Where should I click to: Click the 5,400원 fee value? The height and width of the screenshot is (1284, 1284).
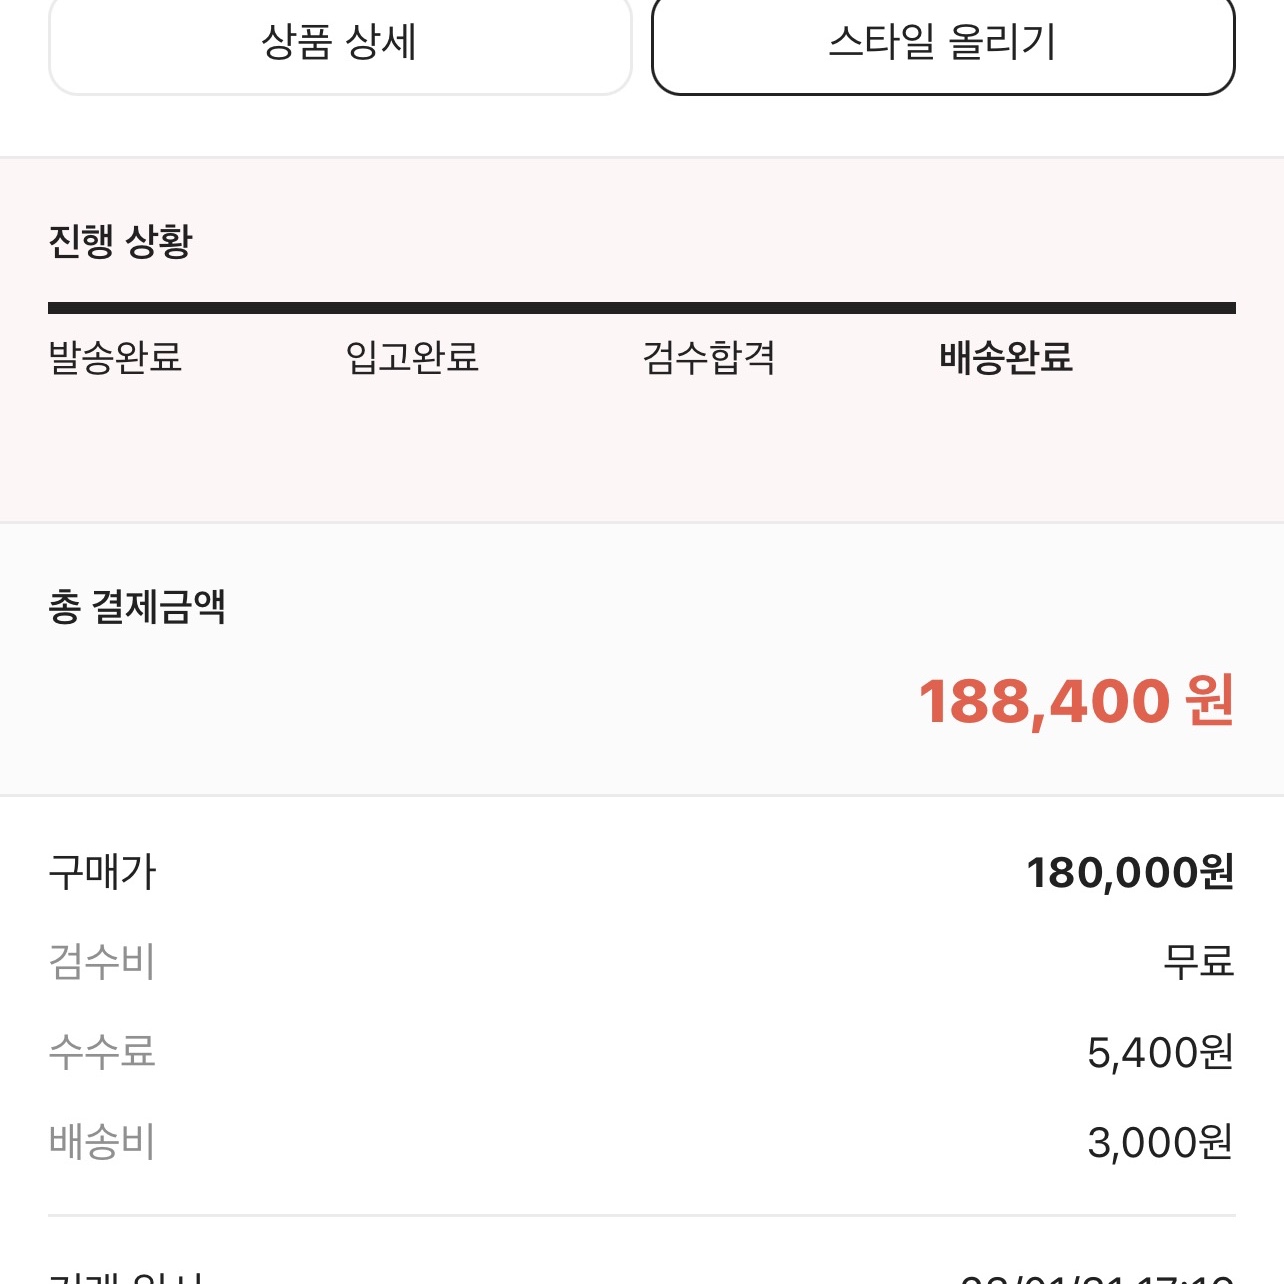click(x=1160, y=1052)
